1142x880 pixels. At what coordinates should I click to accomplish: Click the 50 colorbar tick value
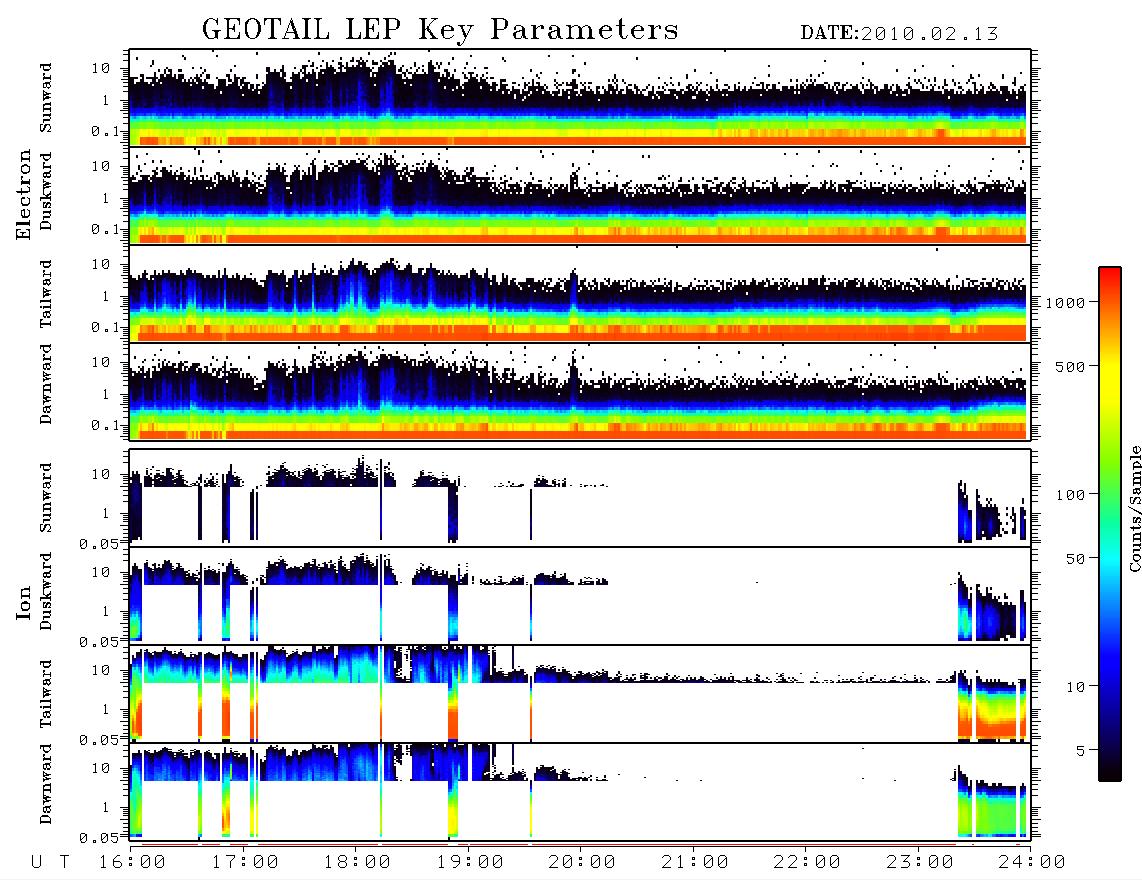coord(1075,559)
